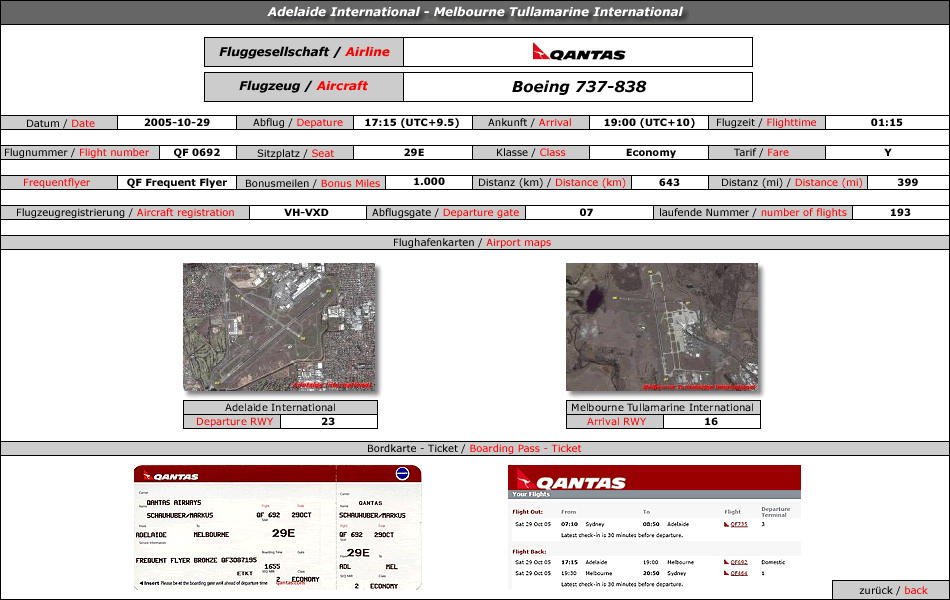Click the arrival time 19:00 (UTC+10)
This screenshot has width=950, height=600.
pos(649,122)
